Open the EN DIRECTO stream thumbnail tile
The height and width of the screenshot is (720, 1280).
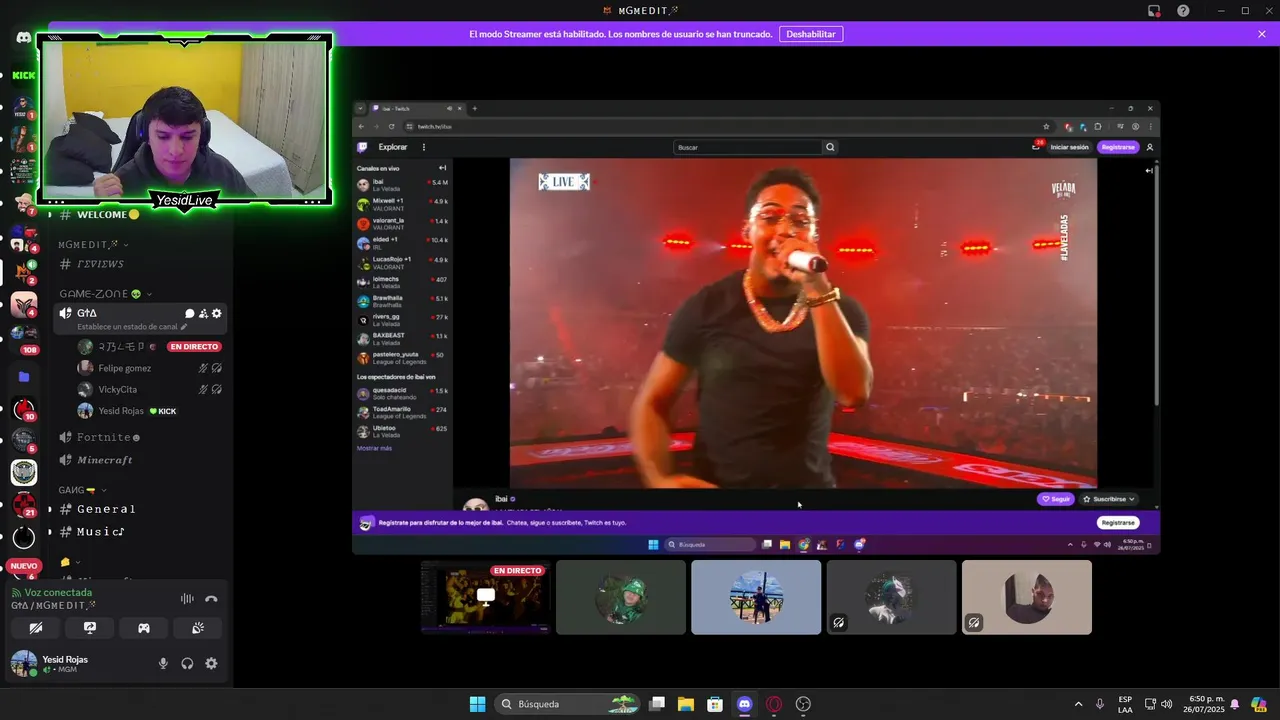[486, 597]
